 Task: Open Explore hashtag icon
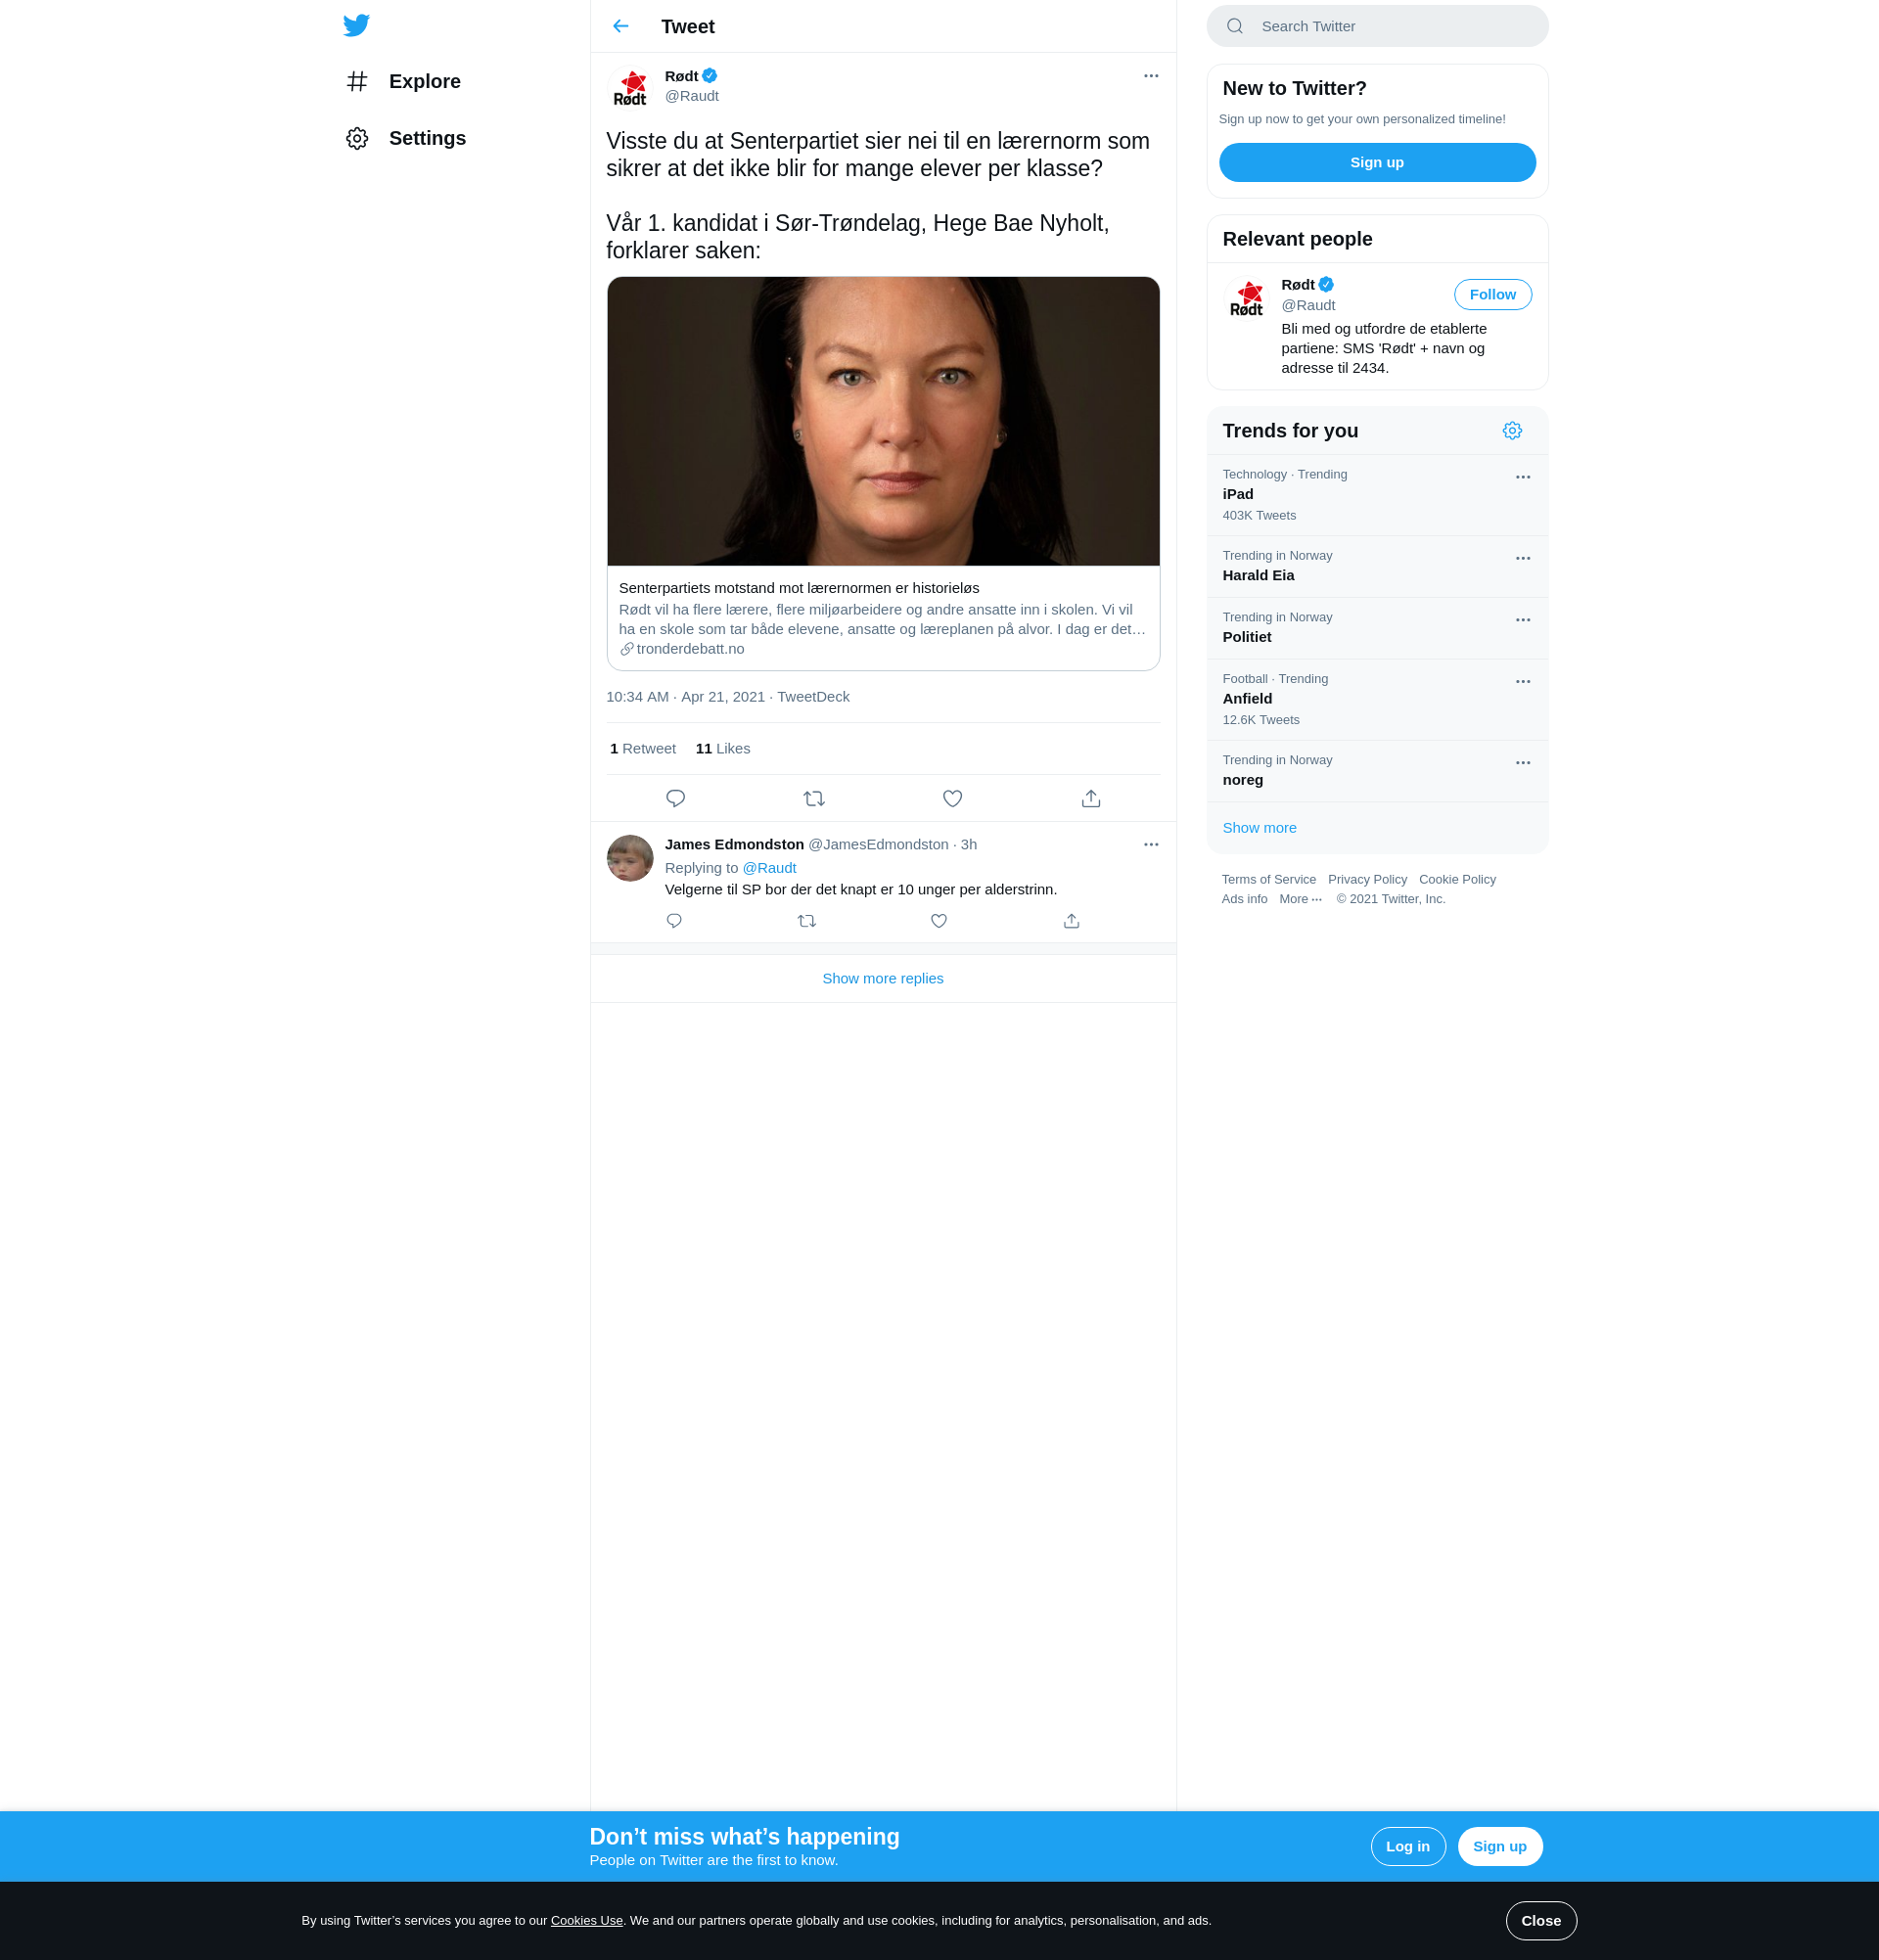(x=357, y=81)
